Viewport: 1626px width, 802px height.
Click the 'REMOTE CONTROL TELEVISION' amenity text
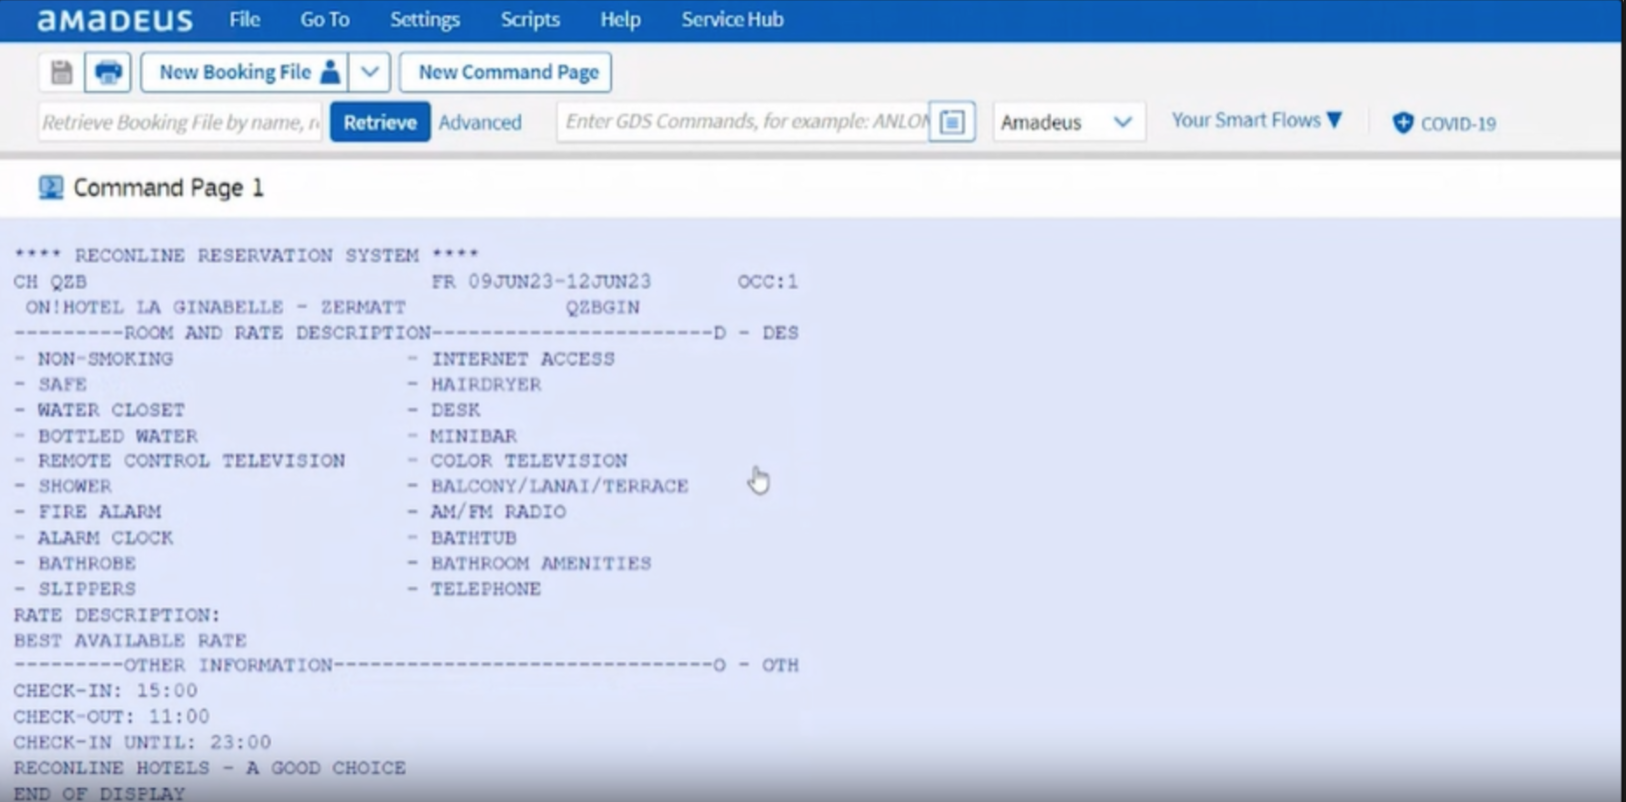pos(191,461)
